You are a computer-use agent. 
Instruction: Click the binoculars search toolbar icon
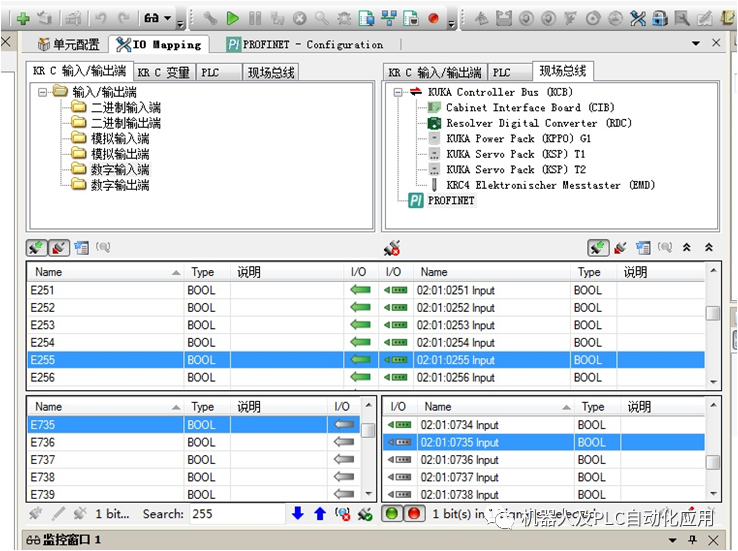click(x=151, y=17)
